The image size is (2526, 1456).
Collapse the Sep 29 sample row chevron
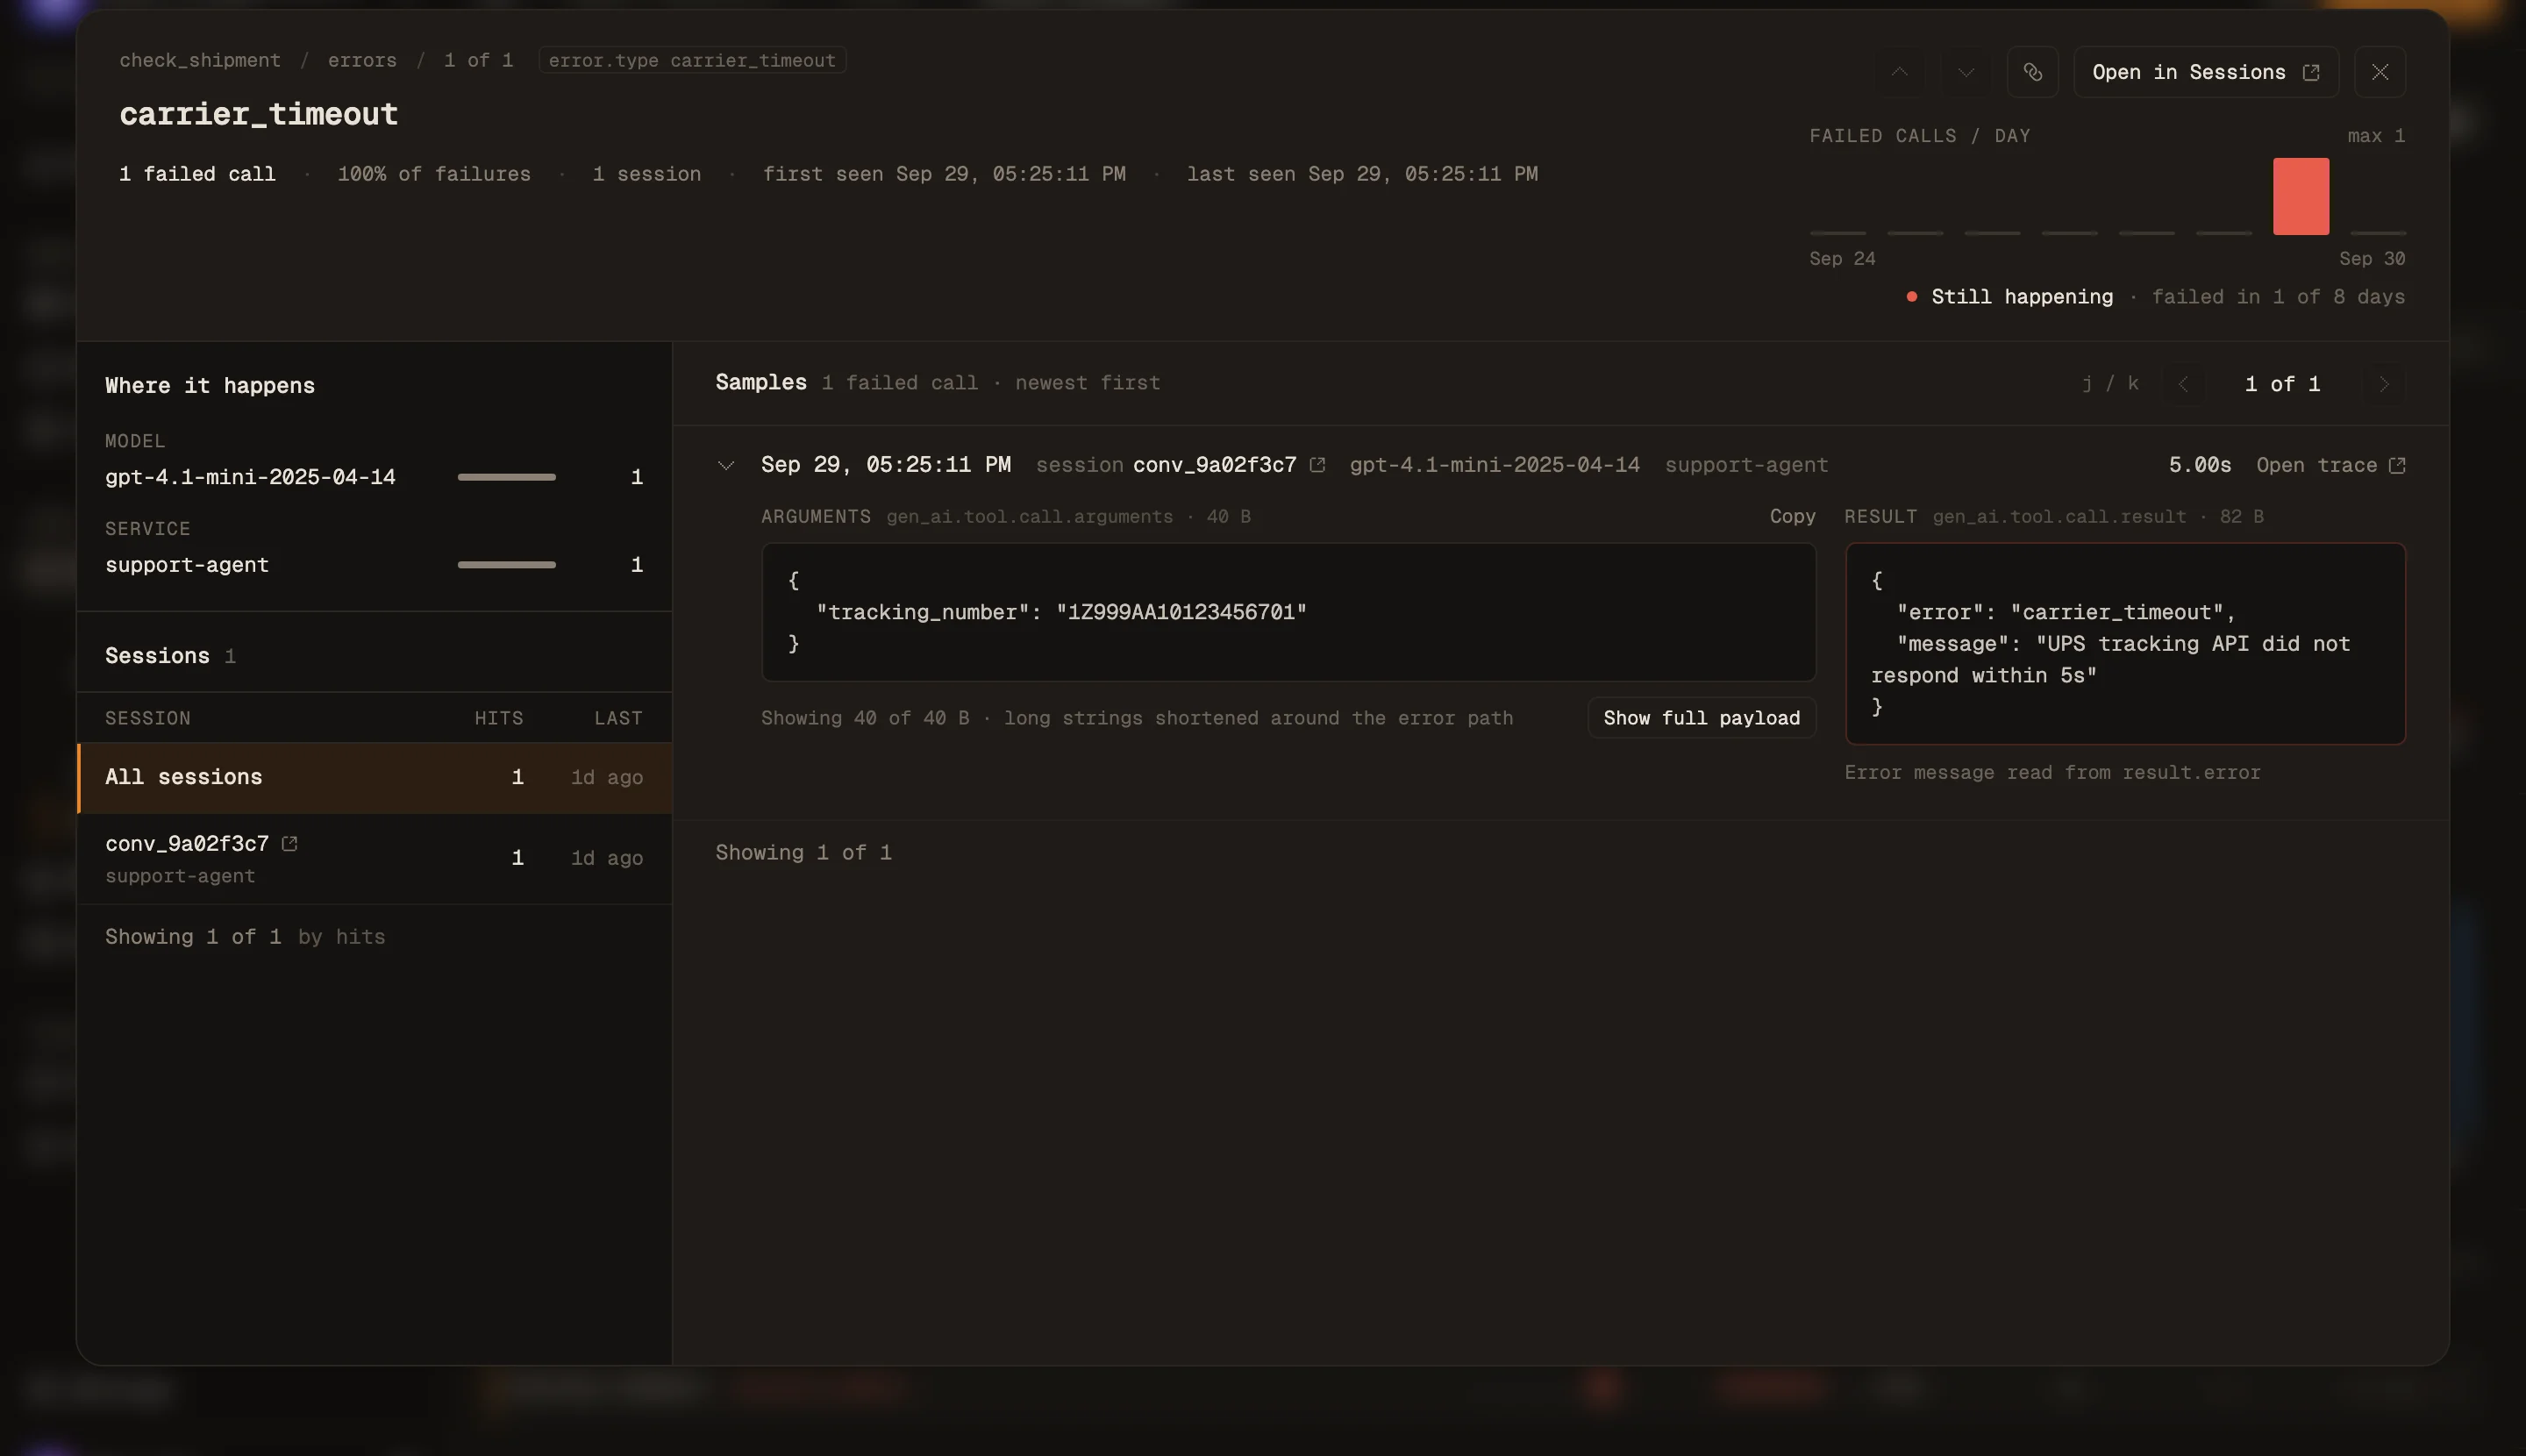click(726, 465)
